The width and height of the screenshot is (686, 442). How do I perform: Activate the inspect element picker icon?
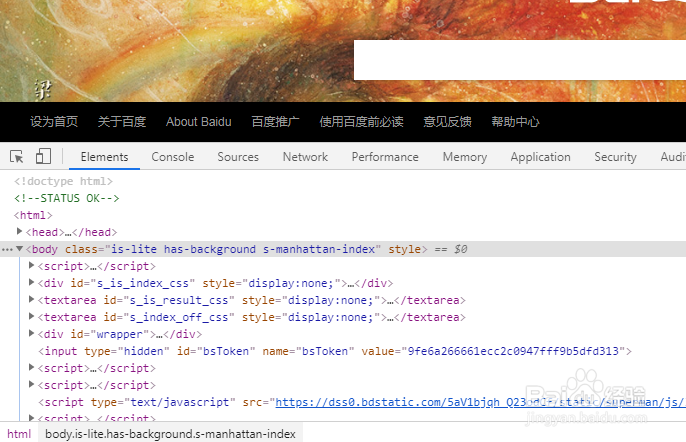(x=17, y=156)
